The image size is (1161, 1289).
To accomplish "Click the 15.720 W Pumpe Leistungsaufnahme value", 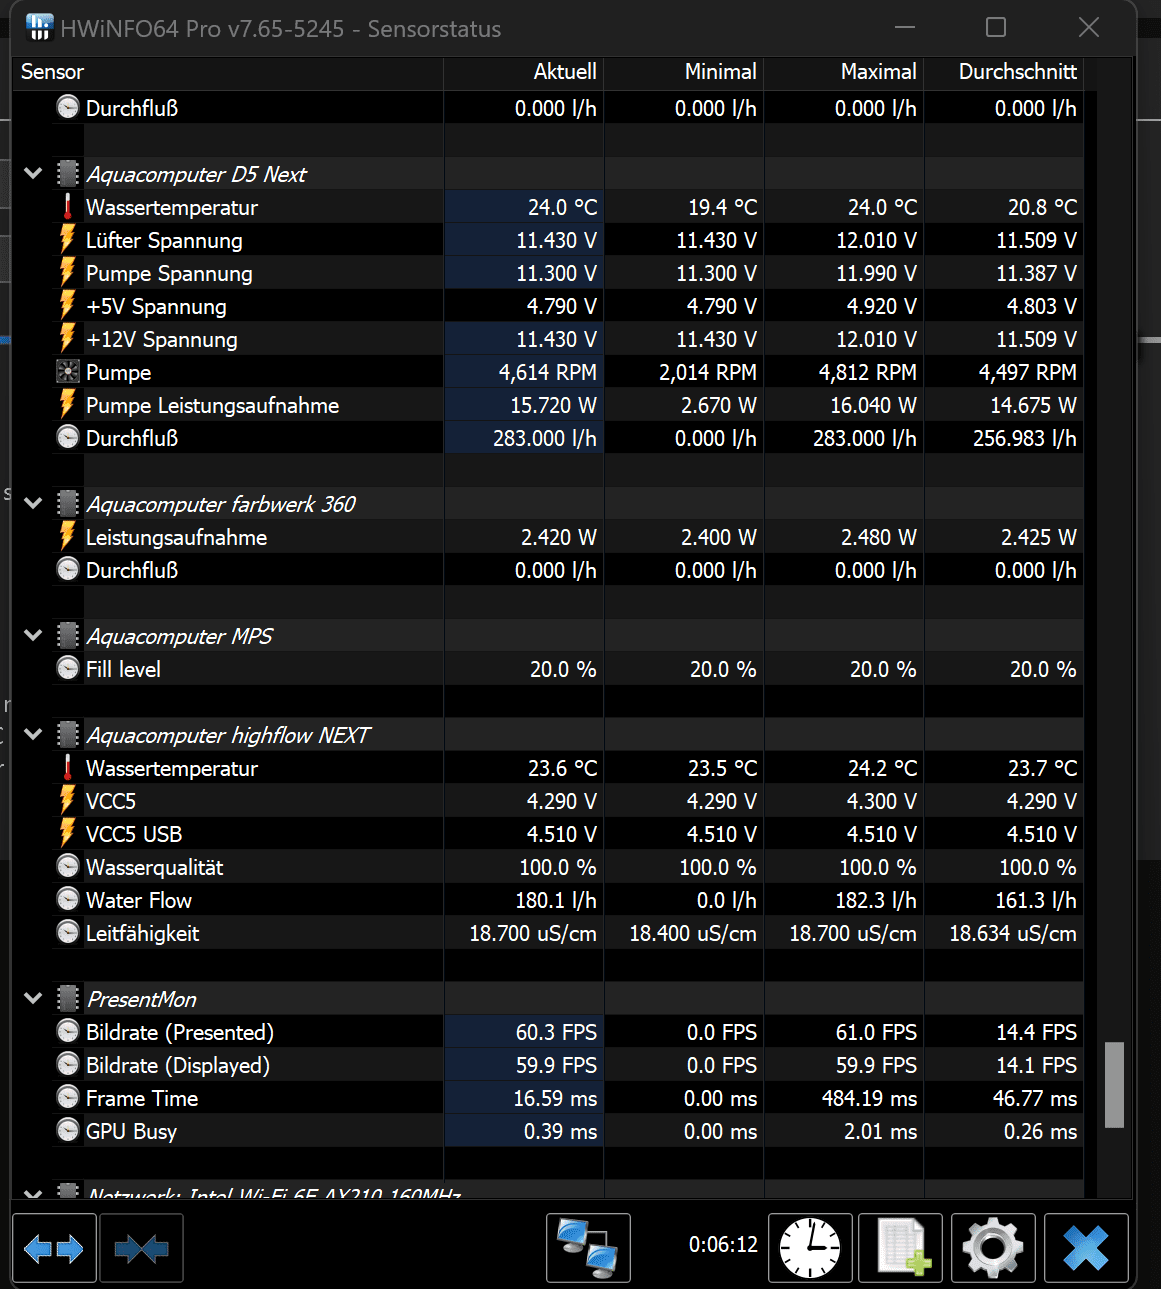I will [553, 405].
